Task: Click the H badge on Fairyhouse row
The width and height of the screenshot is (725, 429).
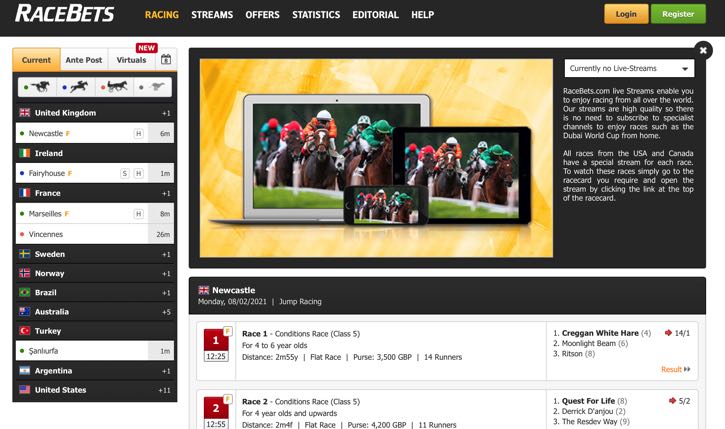Action: (x=138, y=173)
